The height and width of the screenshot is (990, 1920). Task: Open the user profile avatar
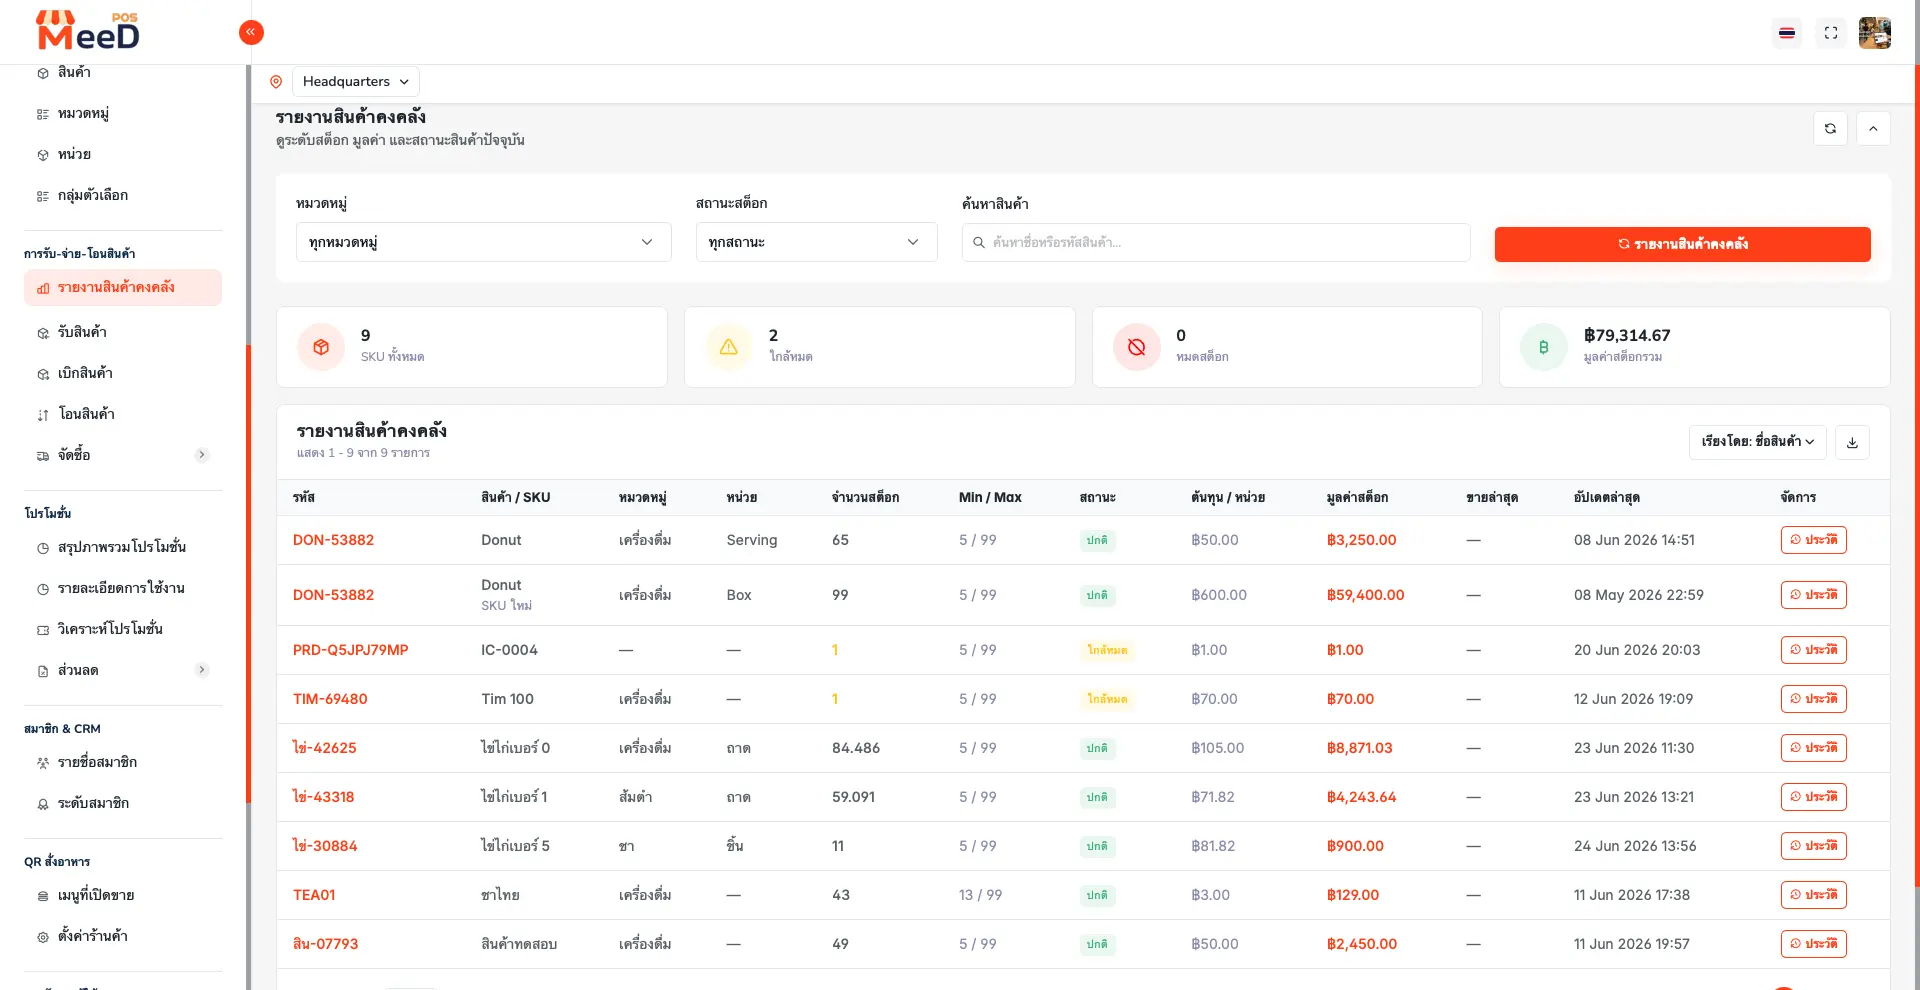click(1874, 33)
